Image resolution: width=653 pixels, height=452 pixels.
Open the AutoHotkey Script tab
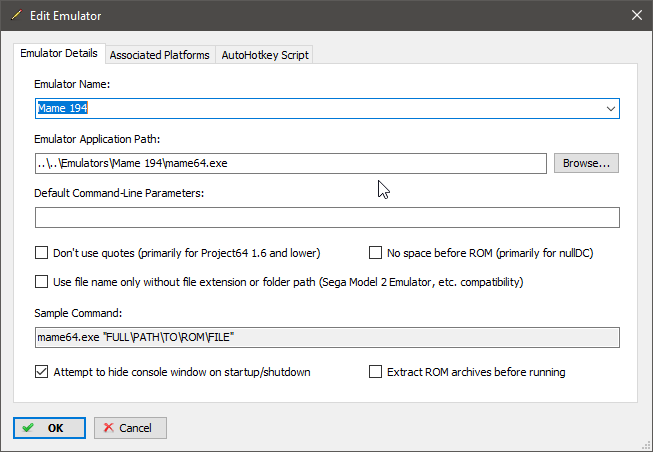point(265,55)
